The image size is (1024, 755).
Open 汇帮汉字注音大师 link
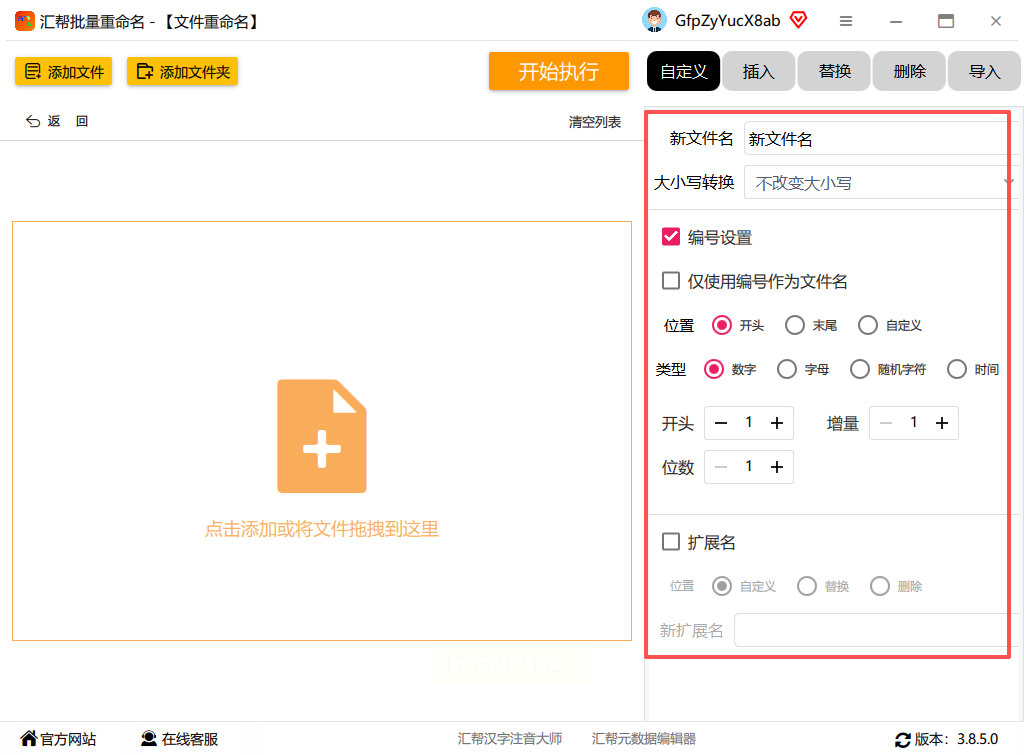[x=510, y=739]
